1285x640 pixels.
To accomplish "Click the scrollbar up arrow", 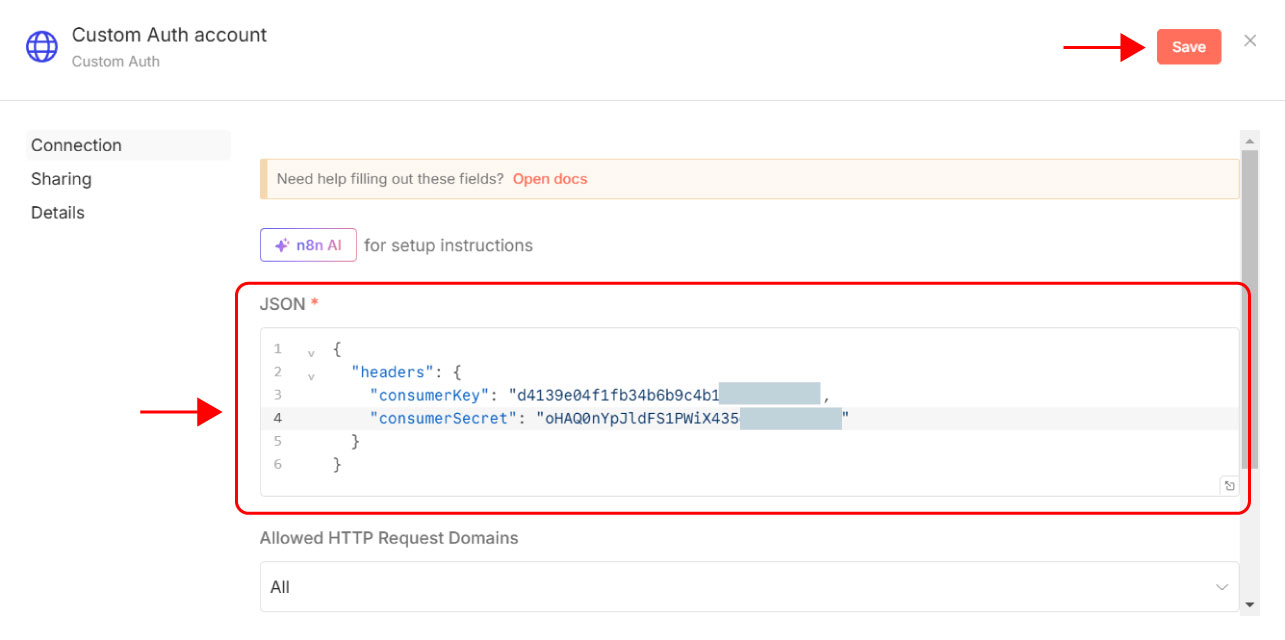I will [1249, 140].
